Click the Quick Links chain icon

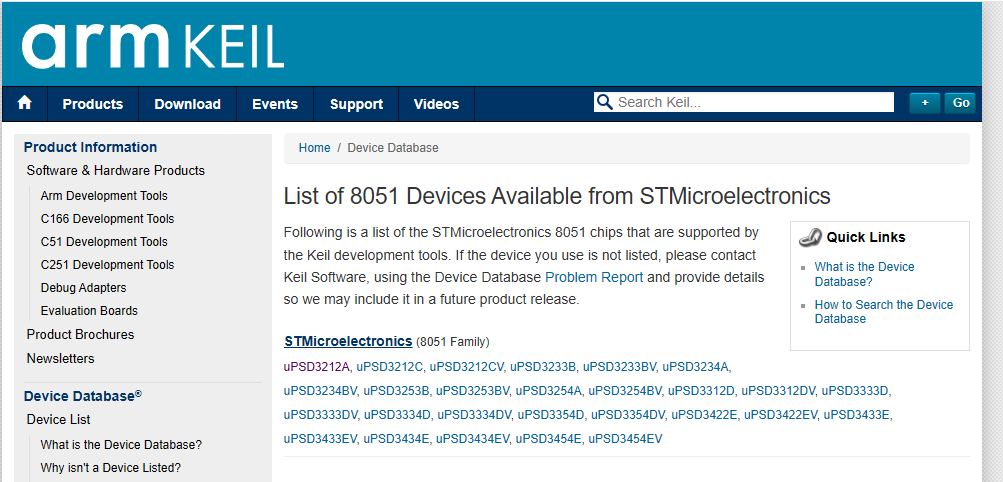coord(810,238)
